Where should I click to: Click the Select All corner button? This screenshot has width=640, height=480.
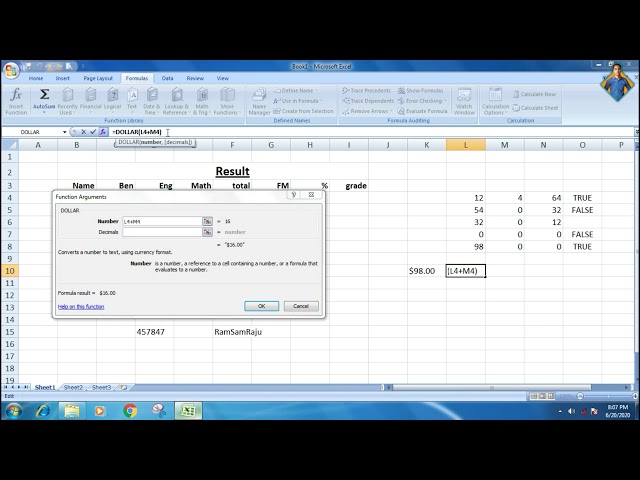coord(10,145)
